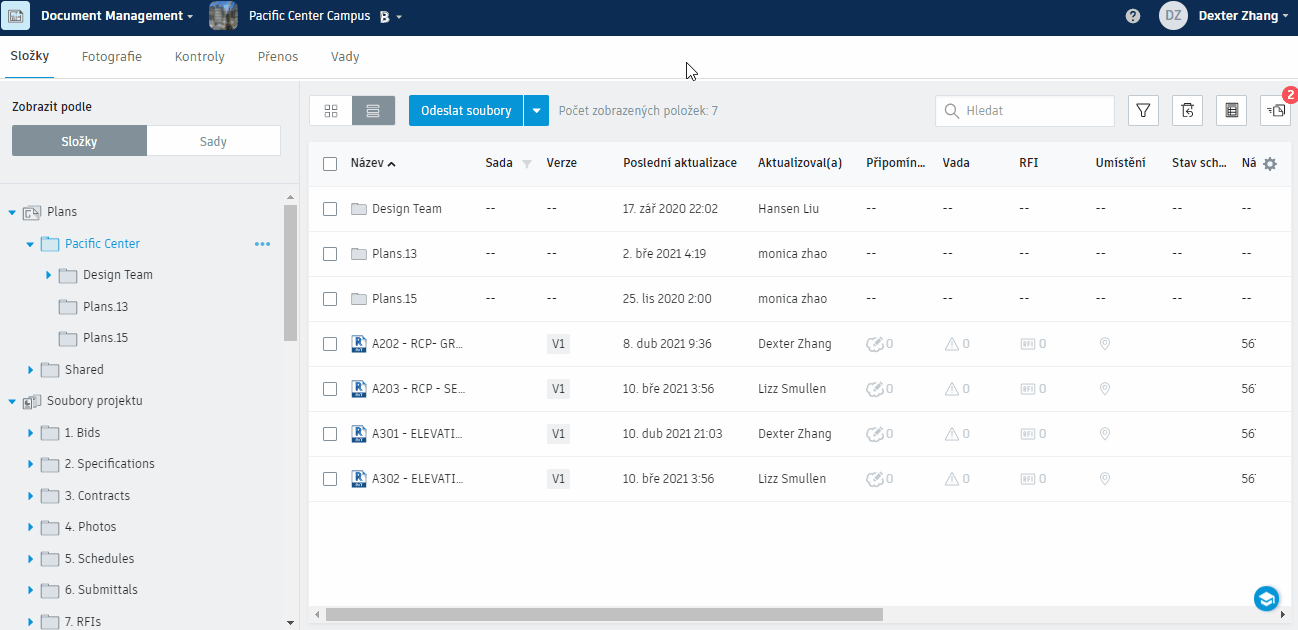Select the Sady view toggle
The image size is (1298, 630).
tap(213, 141)
